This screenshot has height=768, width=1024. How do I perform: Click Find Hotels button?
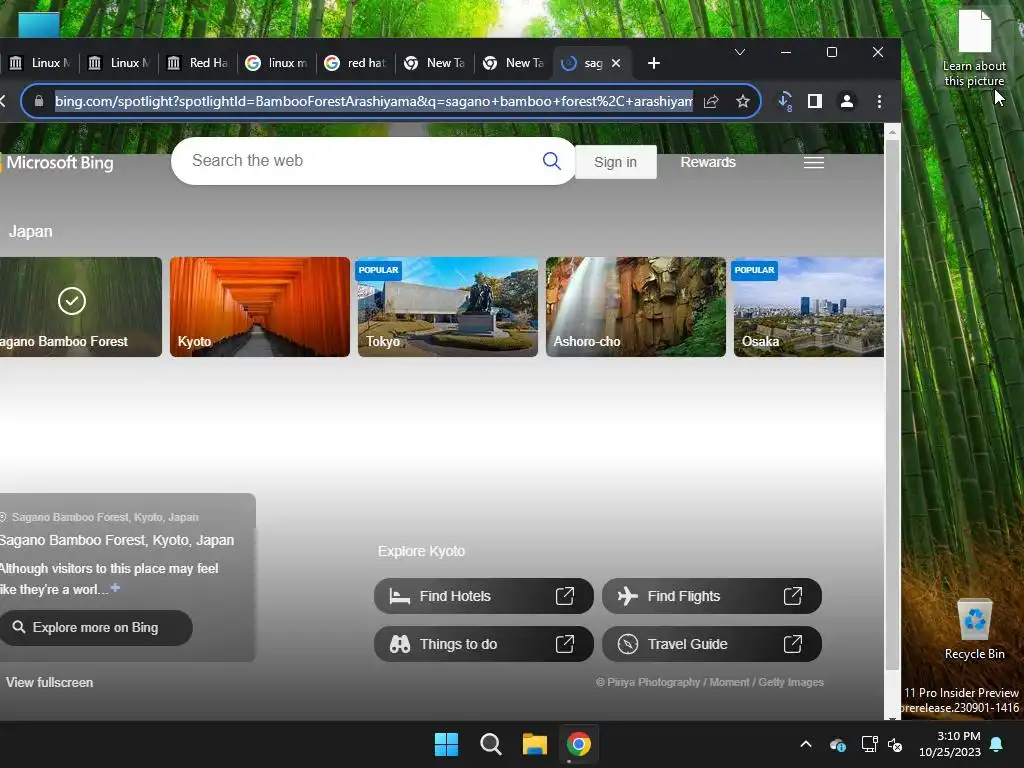coord(484,596)
